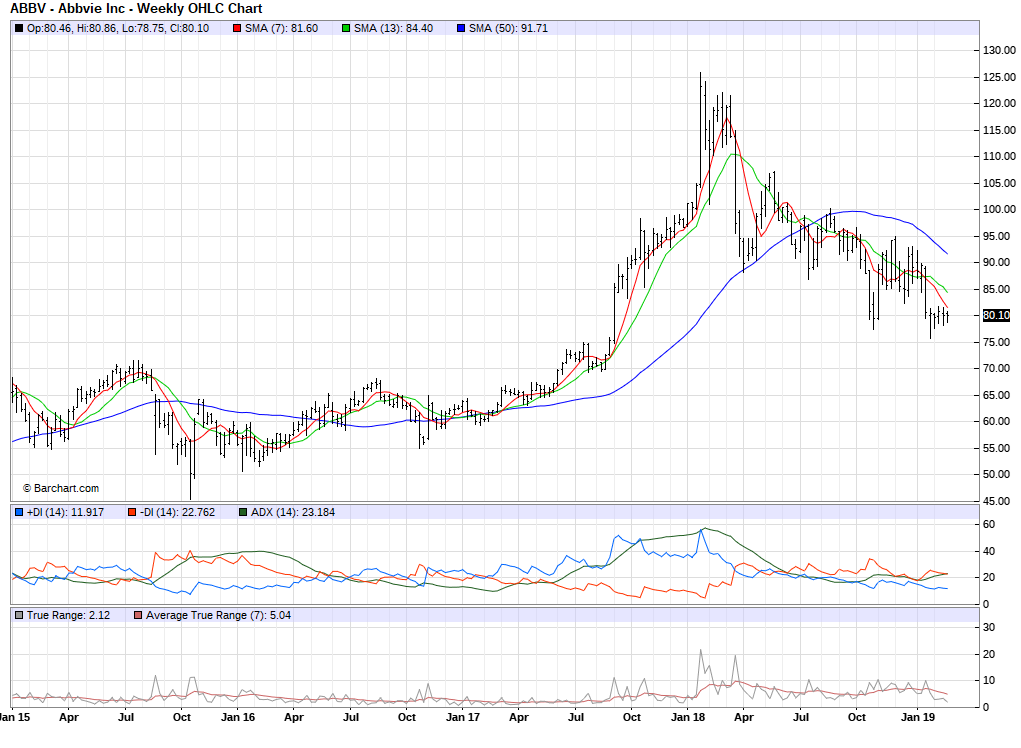Viewport: 1021px width, 748px height.
Task: Click the dark green ADX (14) swatch
Action: tap(243, 513)
